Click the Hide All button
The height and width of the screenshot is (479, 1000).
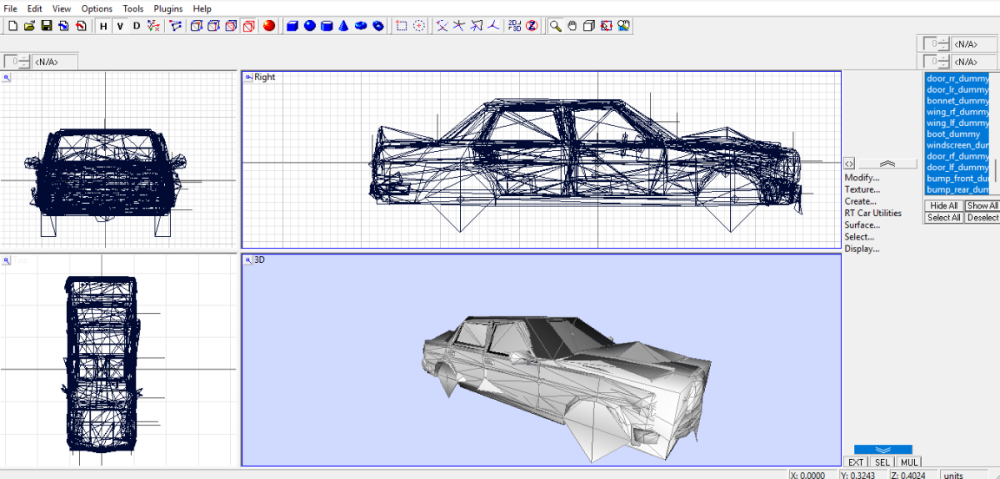tap(944, 206)
